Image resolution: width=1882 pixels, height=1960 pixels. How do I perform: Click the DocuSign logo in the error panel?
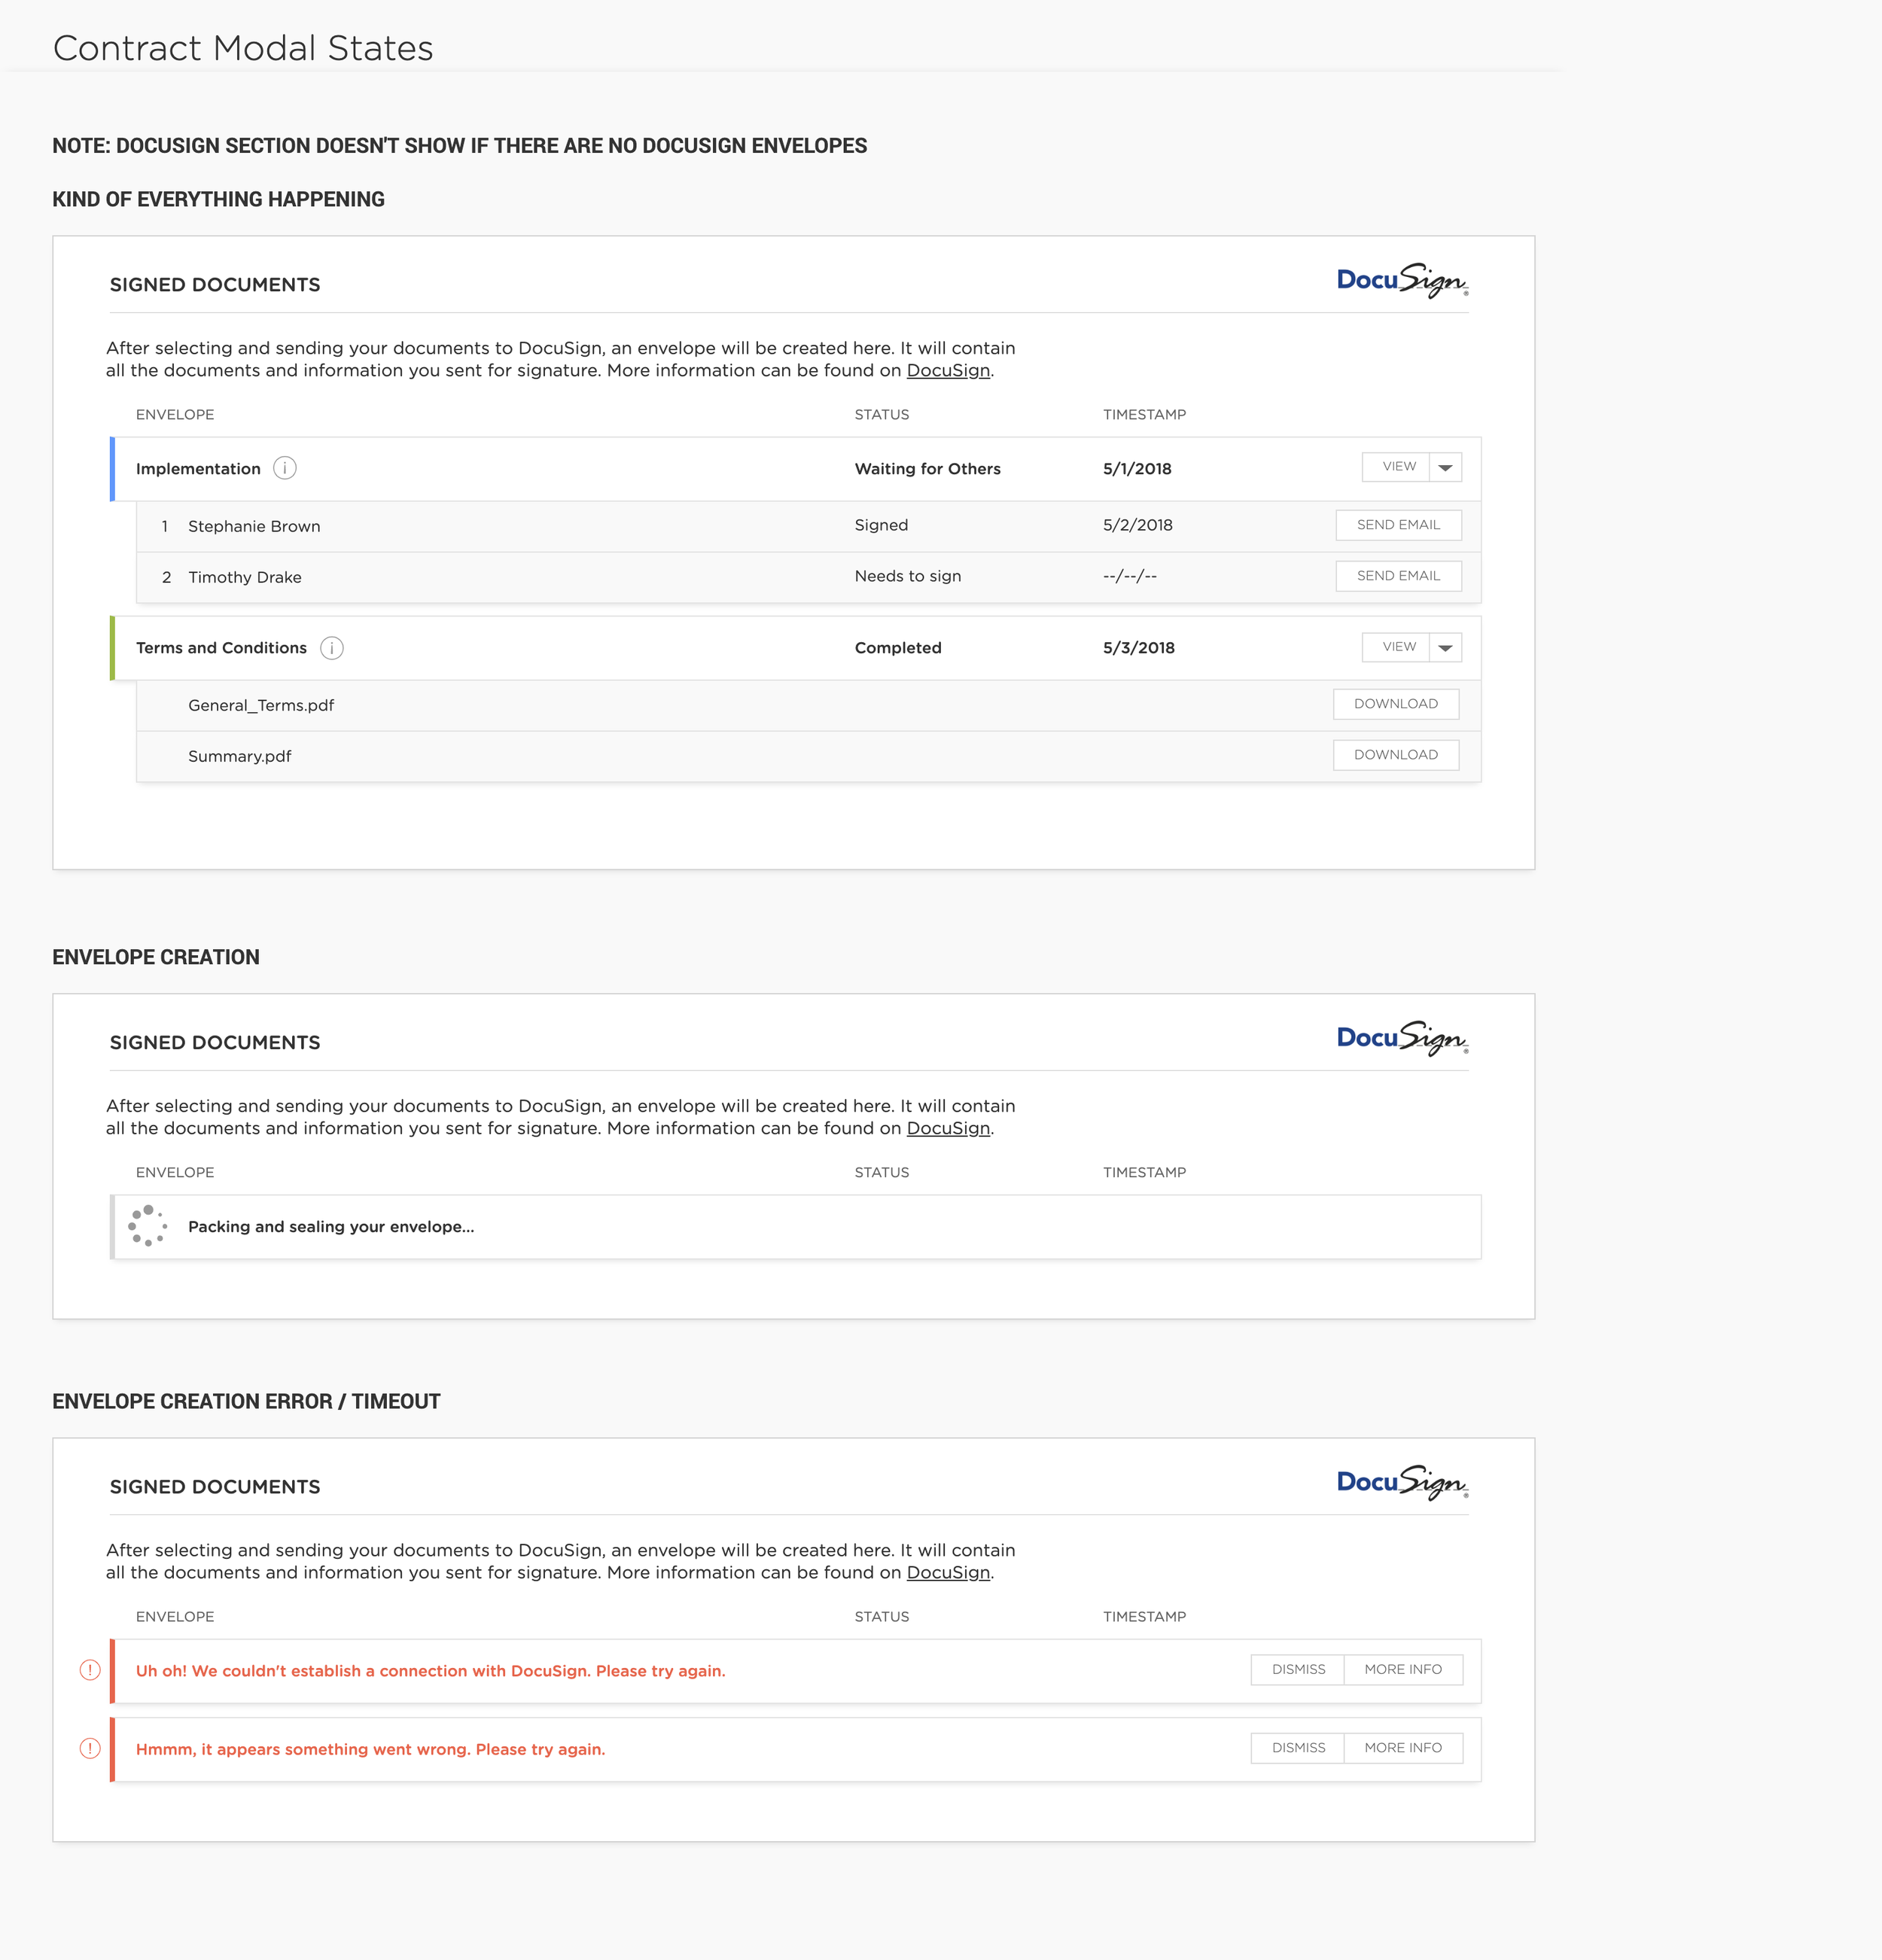coord(1402,1483)
